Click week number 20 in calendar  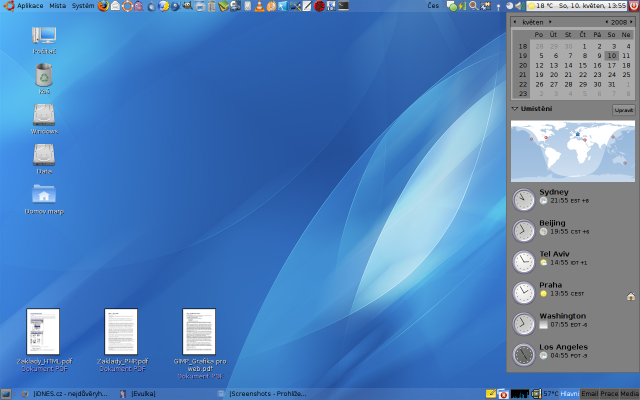(523, 65)
